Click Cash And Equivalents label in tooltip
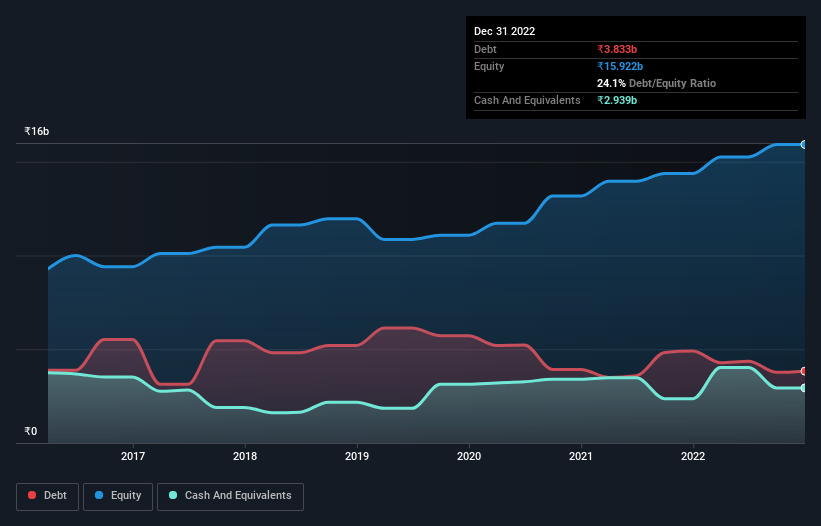This screenshot has width=821, height=526. (x=527, y=100)
